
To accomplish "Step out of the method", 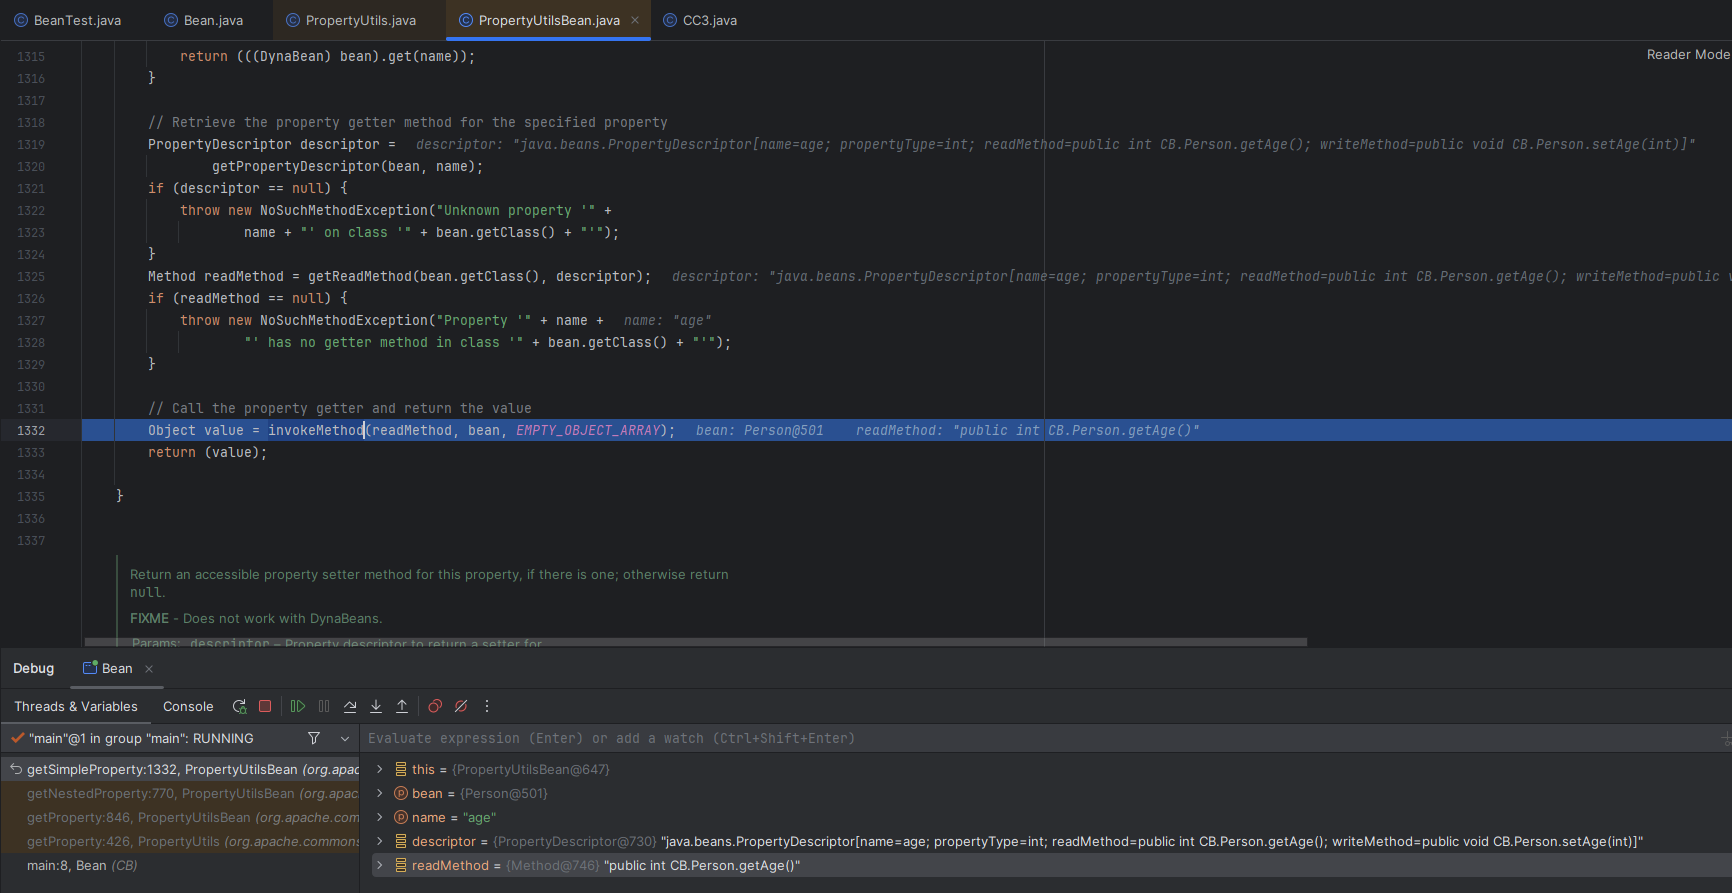I will [x=402, y=706].
